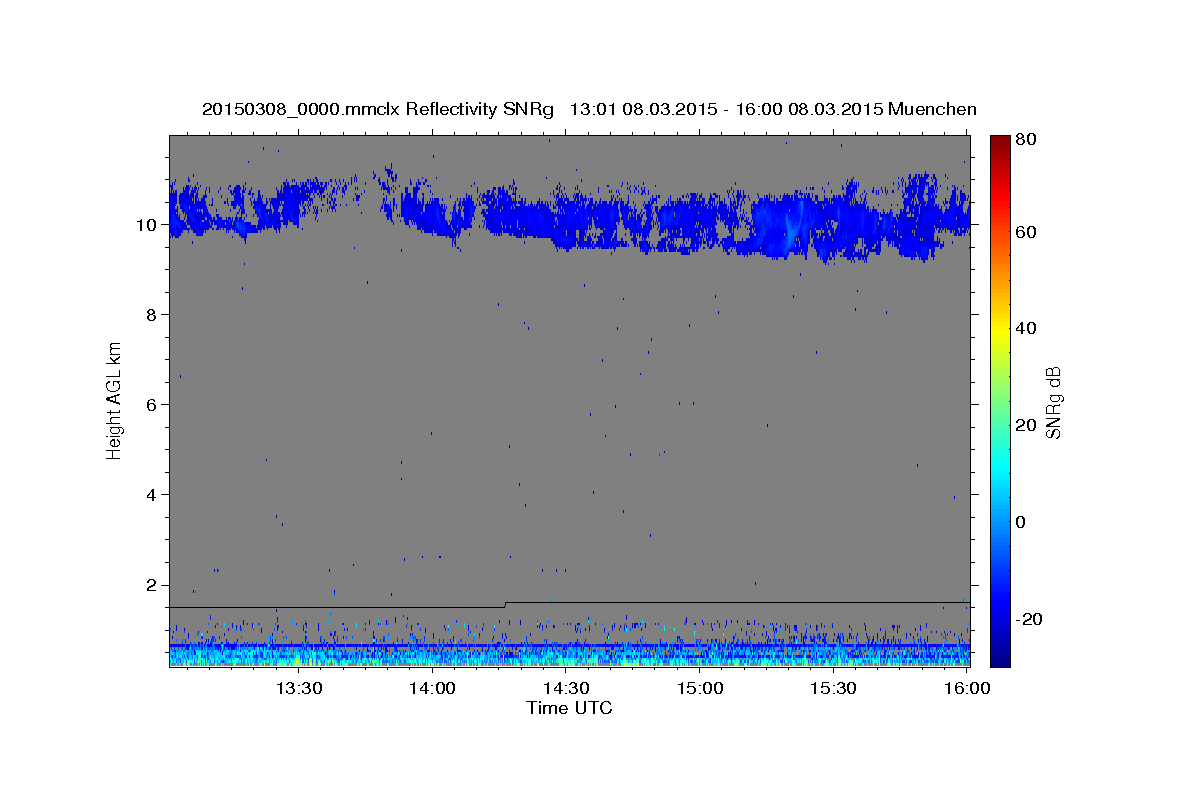
Task: Select the 'Height AGL km' axis label
Action: 114,399
